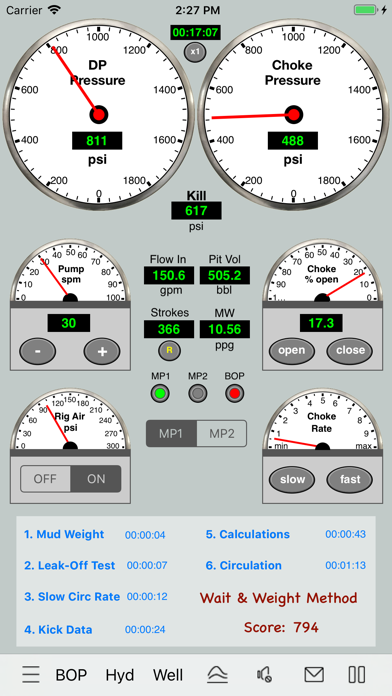Click the DP Pressure 811 readout
Viewport: 392px width, 696px height.
point(97,141)
